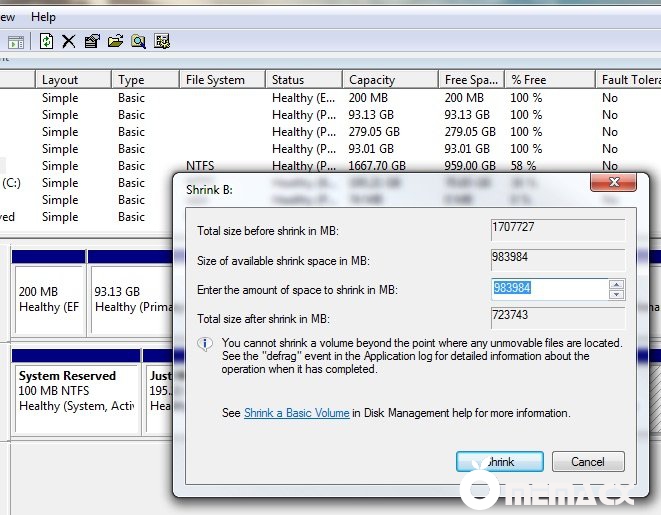The width and height of the screenshot is (661, 515).
Task: Click the Refresh toolbar icon
Action: pyautogui.click(x=46, y=41)
